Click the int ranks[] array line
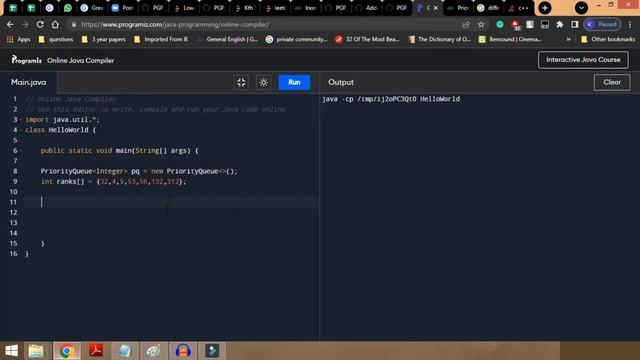Viewport: 640px width, 360px height. click(x=113, y=182)
